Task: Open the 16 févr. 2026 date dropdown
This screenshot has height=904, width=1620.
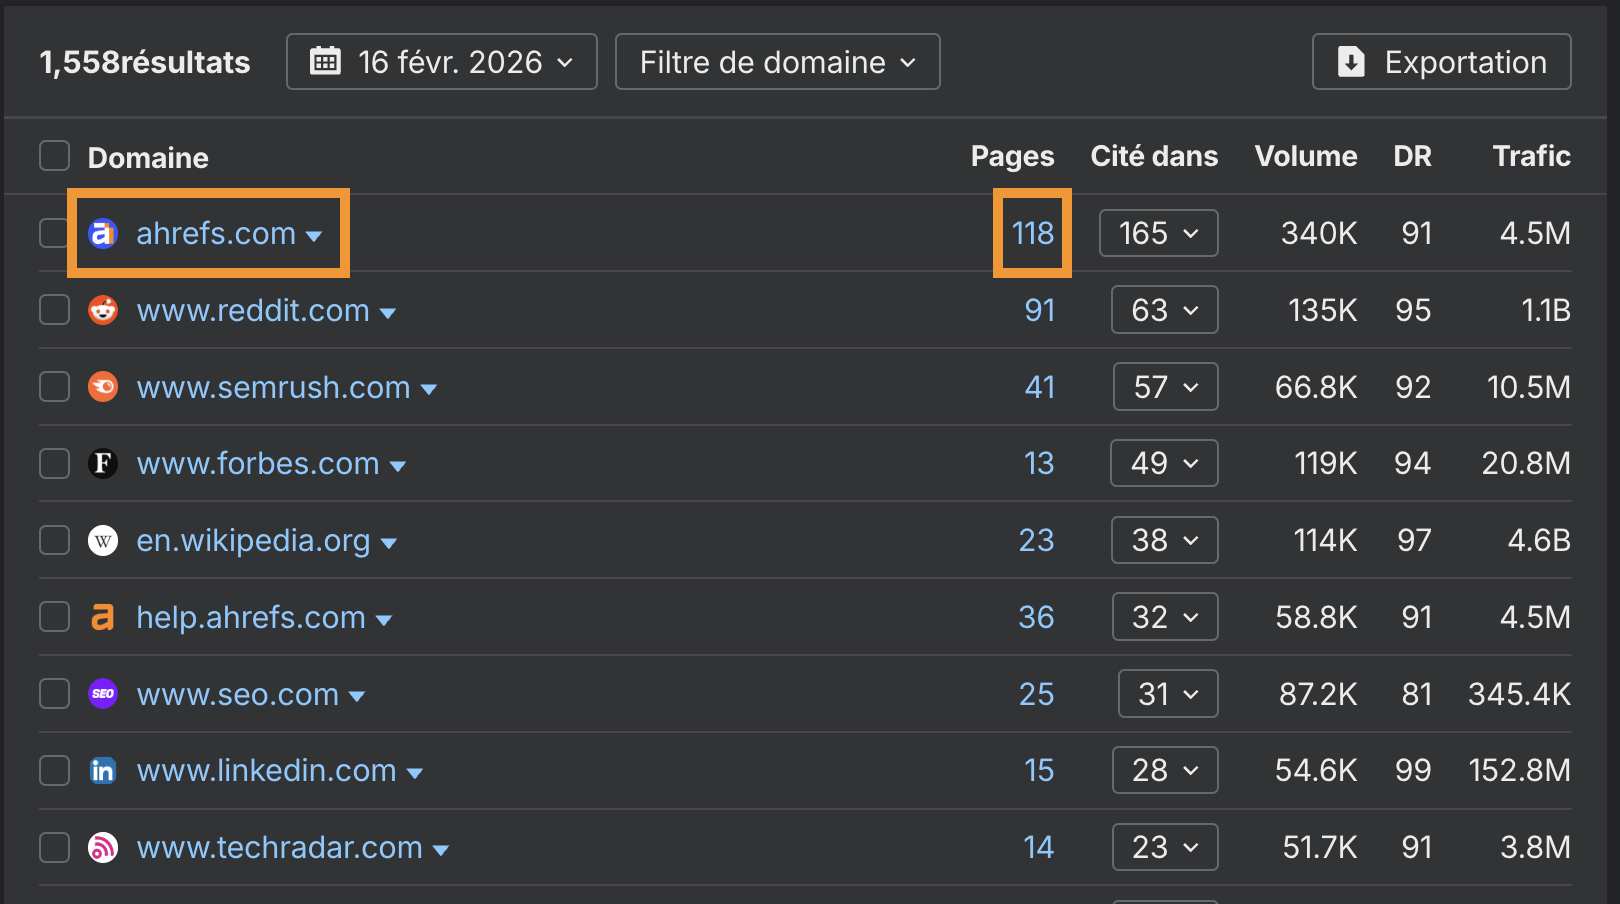Action: coord(441,62)
